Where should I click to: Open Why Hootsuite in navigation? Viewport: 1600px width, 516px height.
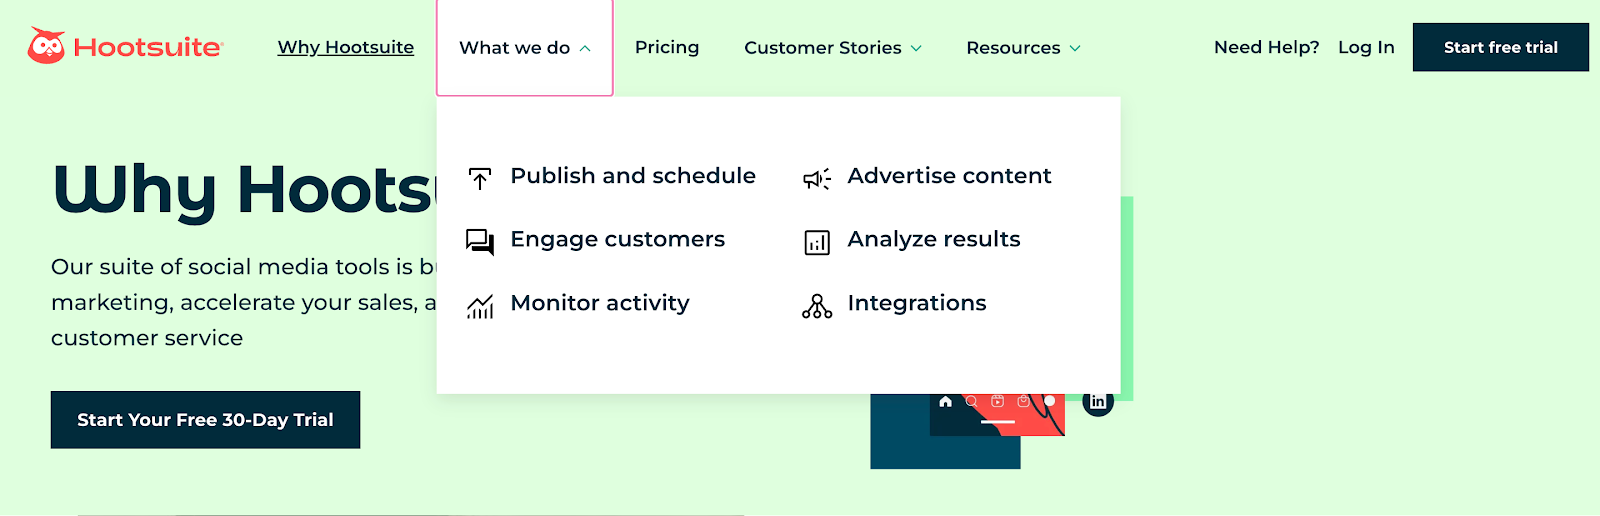pos(345,47)
